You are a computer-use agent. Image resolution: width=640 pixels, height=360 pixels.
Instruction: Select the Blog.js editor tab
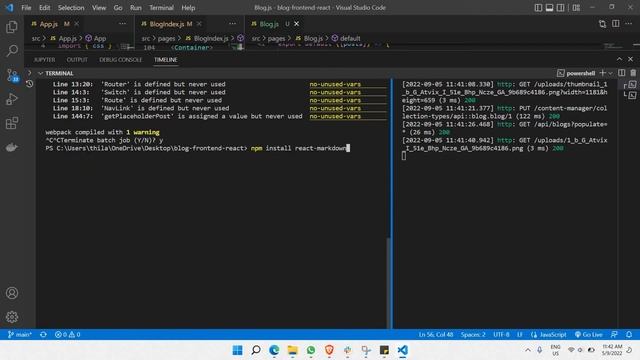point(269,24)
